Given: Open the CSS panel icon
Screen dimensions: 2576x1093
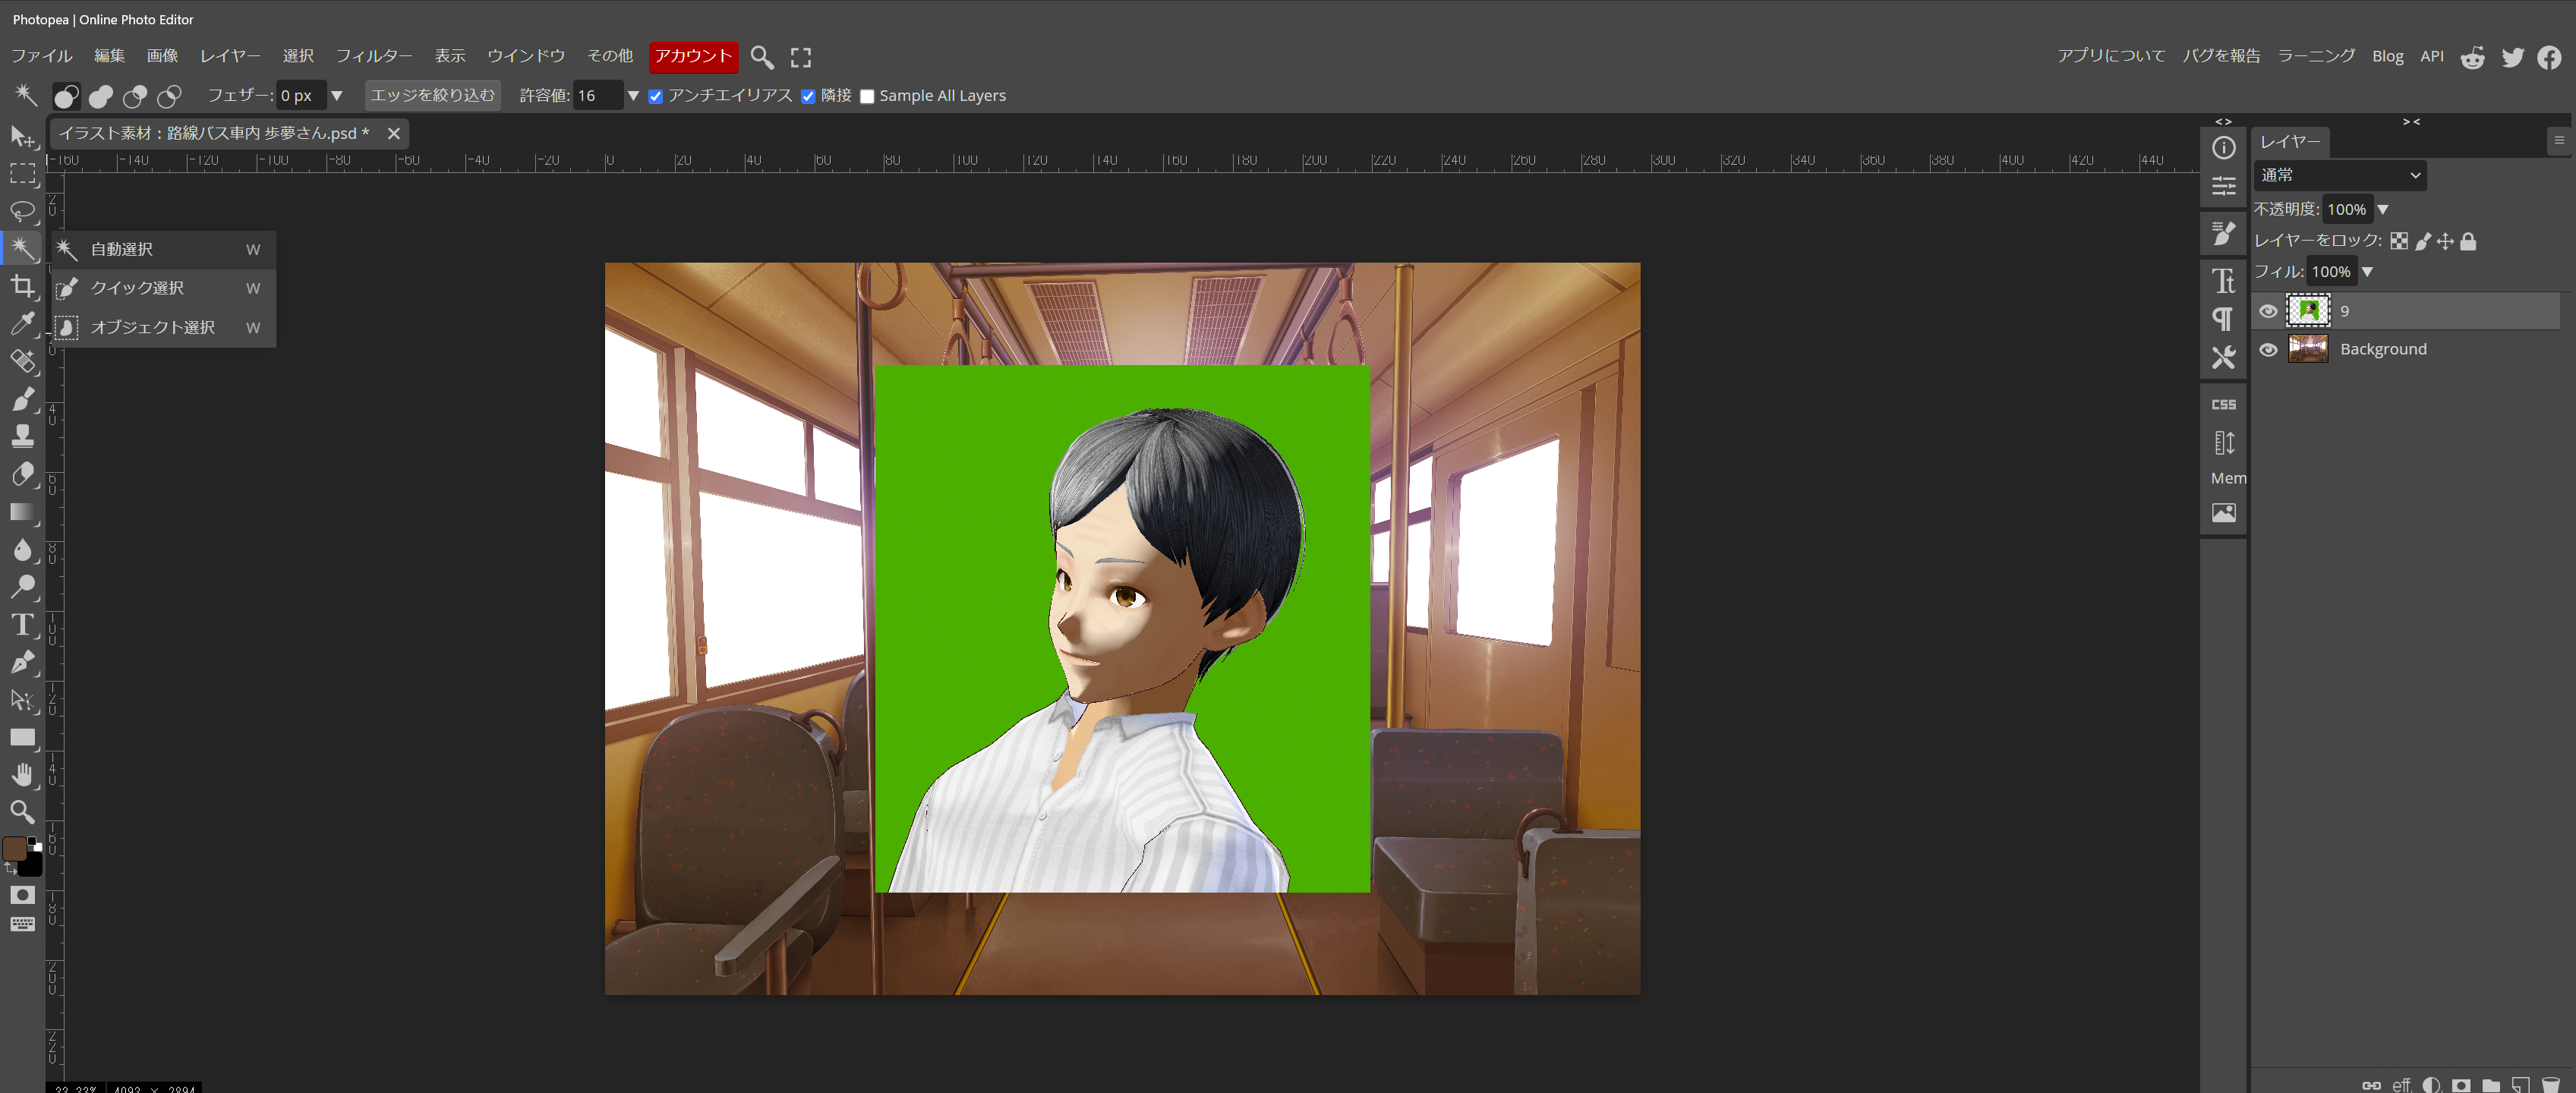Looking at the screenshot, I should (x=2223, y=405).
